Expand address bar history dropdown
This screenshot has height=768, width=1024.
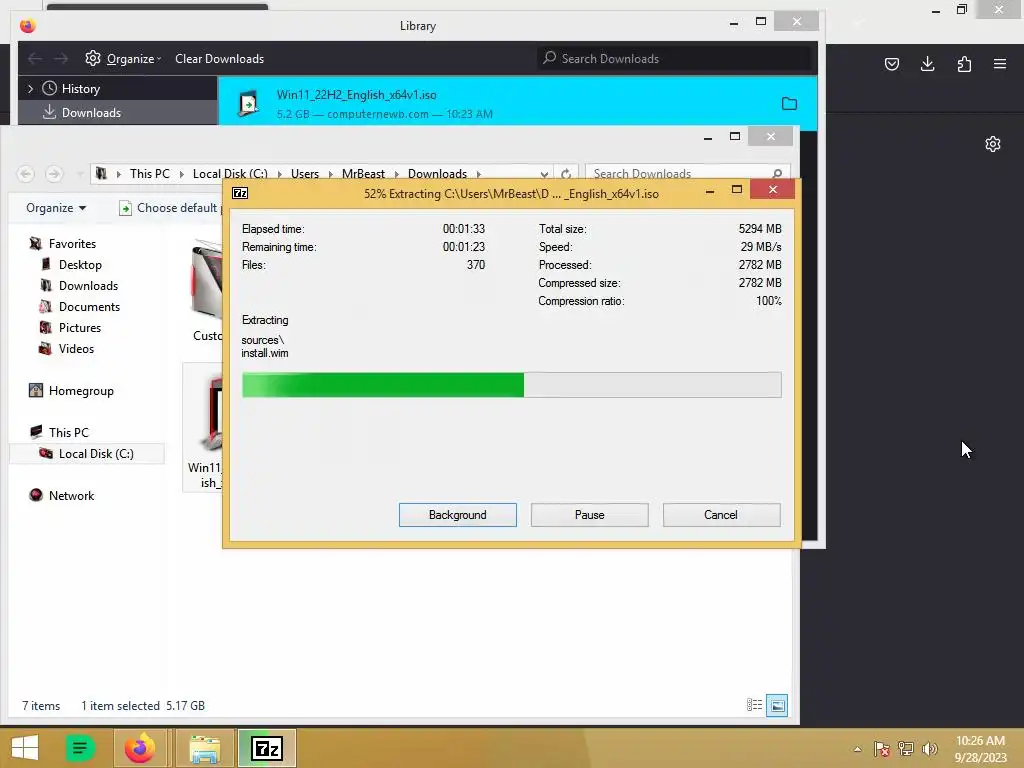pos(544,174)
